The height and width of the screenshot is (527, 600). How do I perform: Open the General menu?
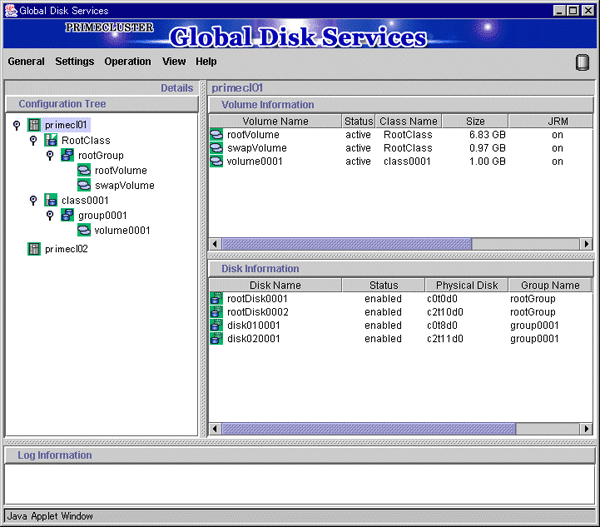click(x=26, y=61)
